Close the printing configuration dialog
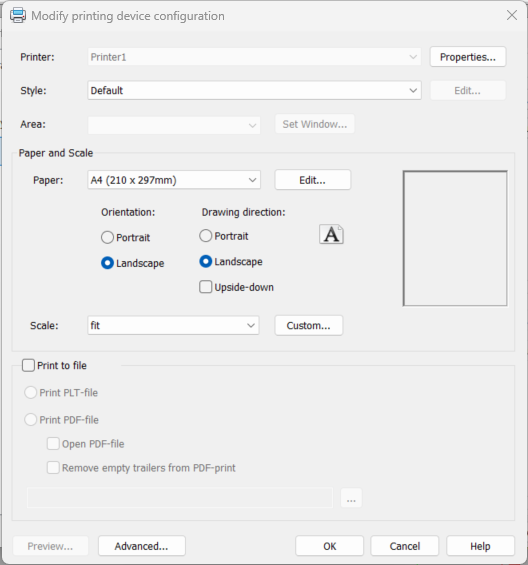 pyautogui.click(x=512, y=15)
